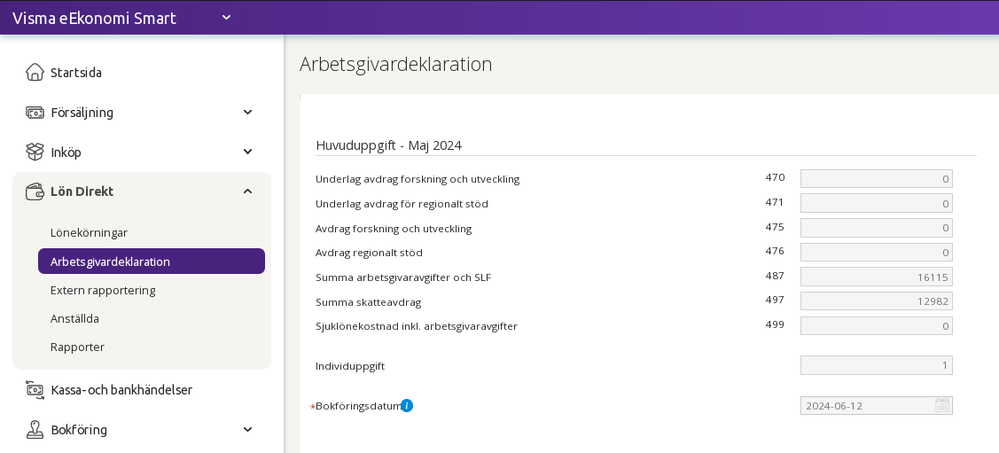Image resolution: width=999 pixels, height=453 pixels.
Task: Click the Arbetsgivardeklaration page heading
Action: 395,64
